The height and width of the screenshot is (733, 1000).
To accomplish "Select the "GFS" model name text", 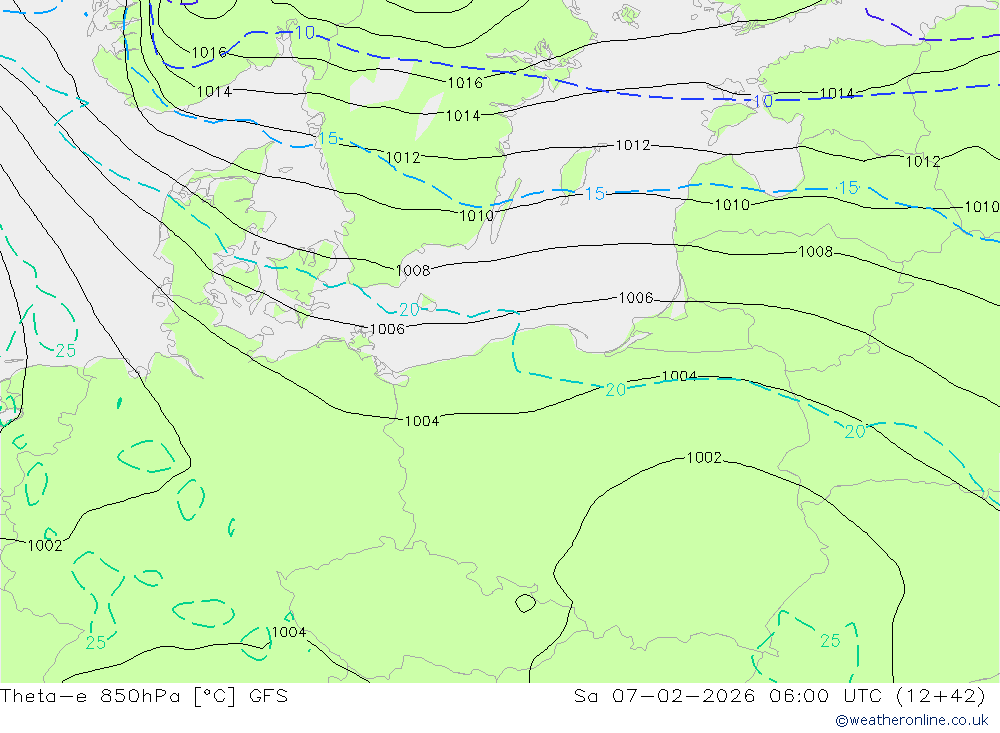I will (268, 695).
